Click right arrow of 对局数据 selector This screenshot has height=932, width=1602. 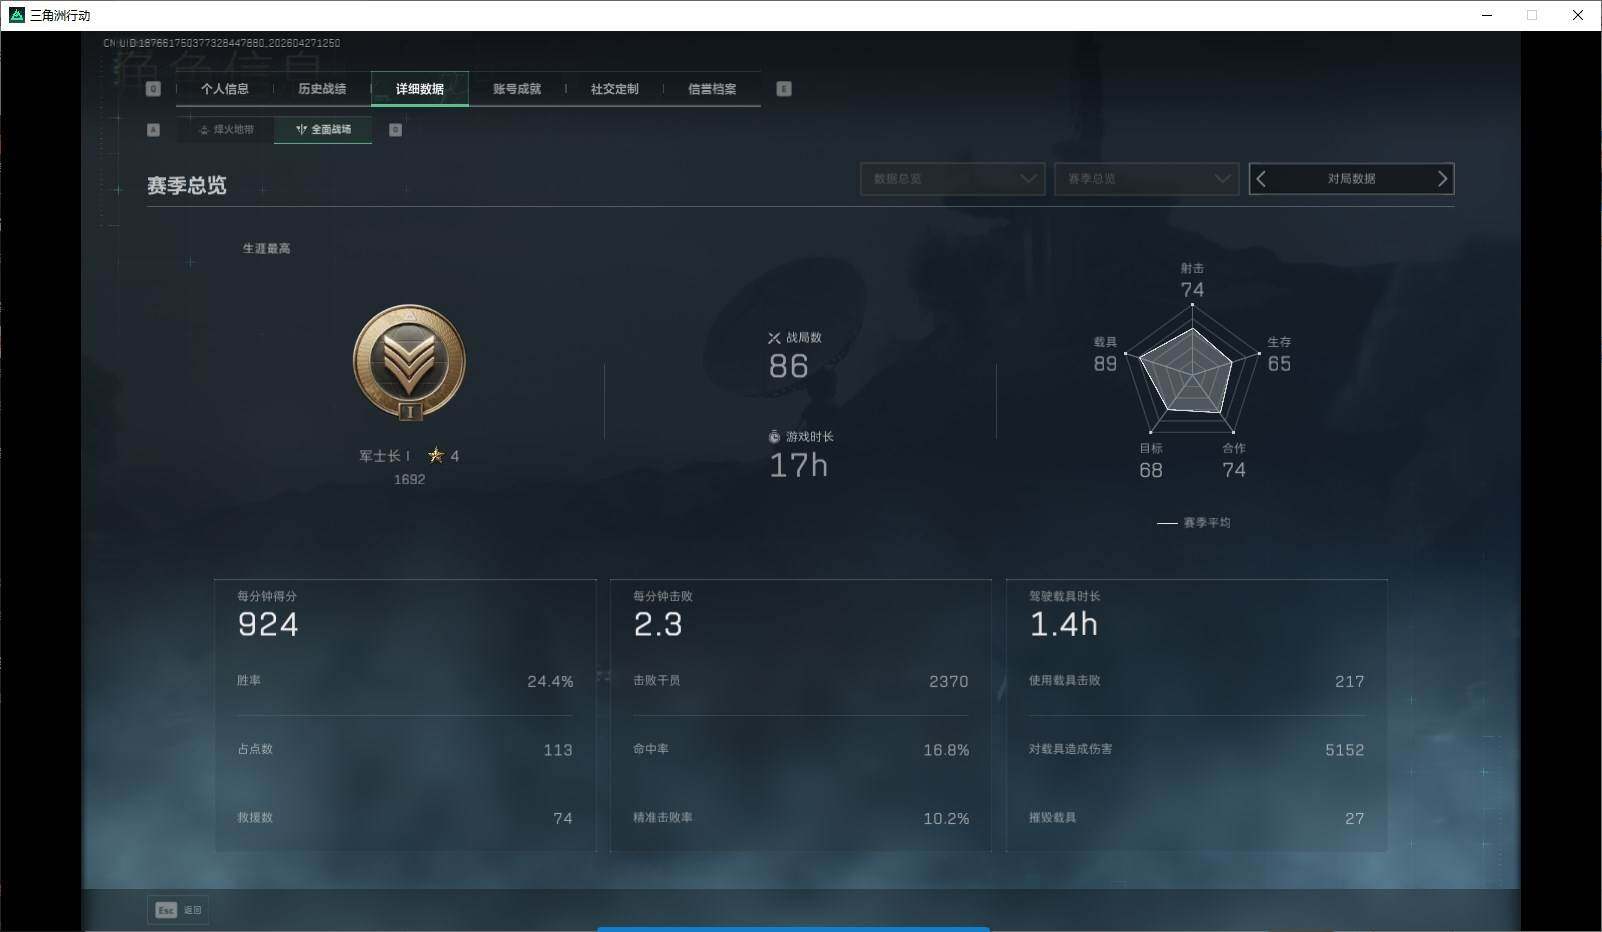[x=1442, y=179]
